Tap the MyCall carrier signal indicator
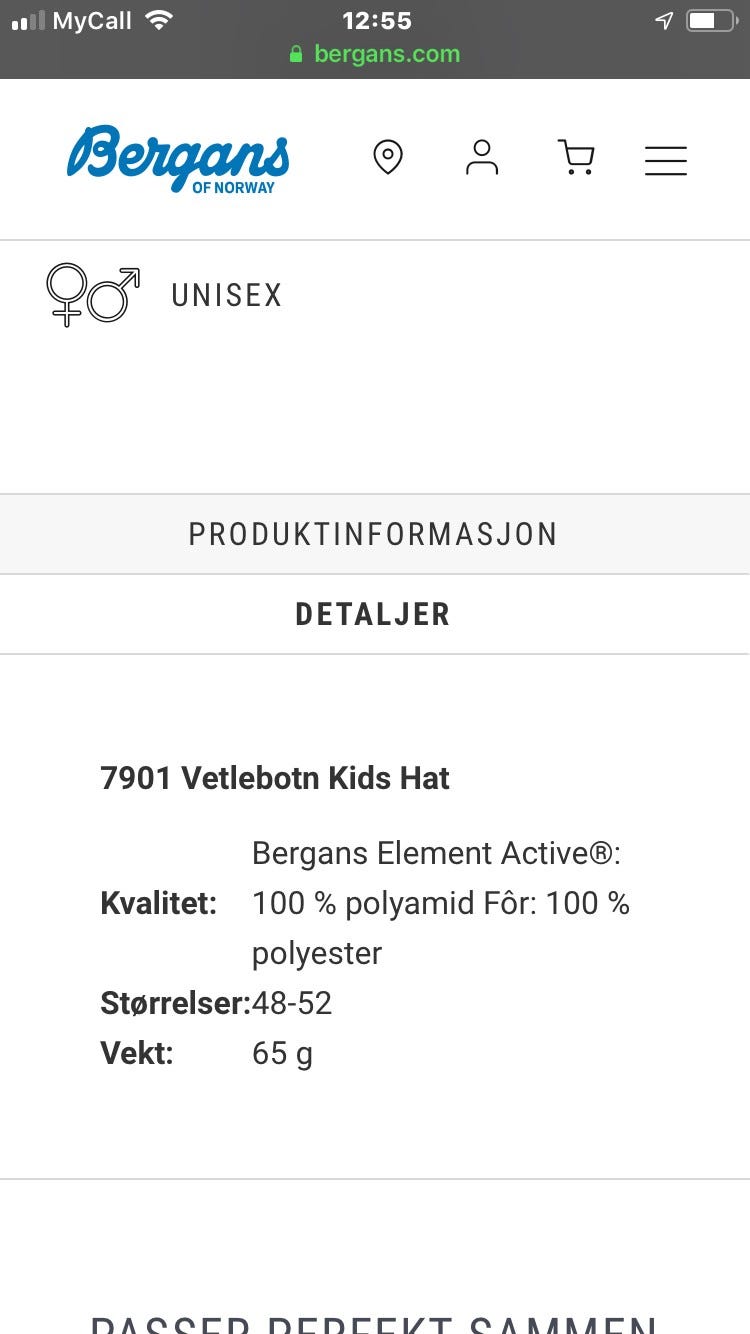Image resolution: width=750 pixels, height=1334 pixels. pyautogui.click(x=72, y=20)
